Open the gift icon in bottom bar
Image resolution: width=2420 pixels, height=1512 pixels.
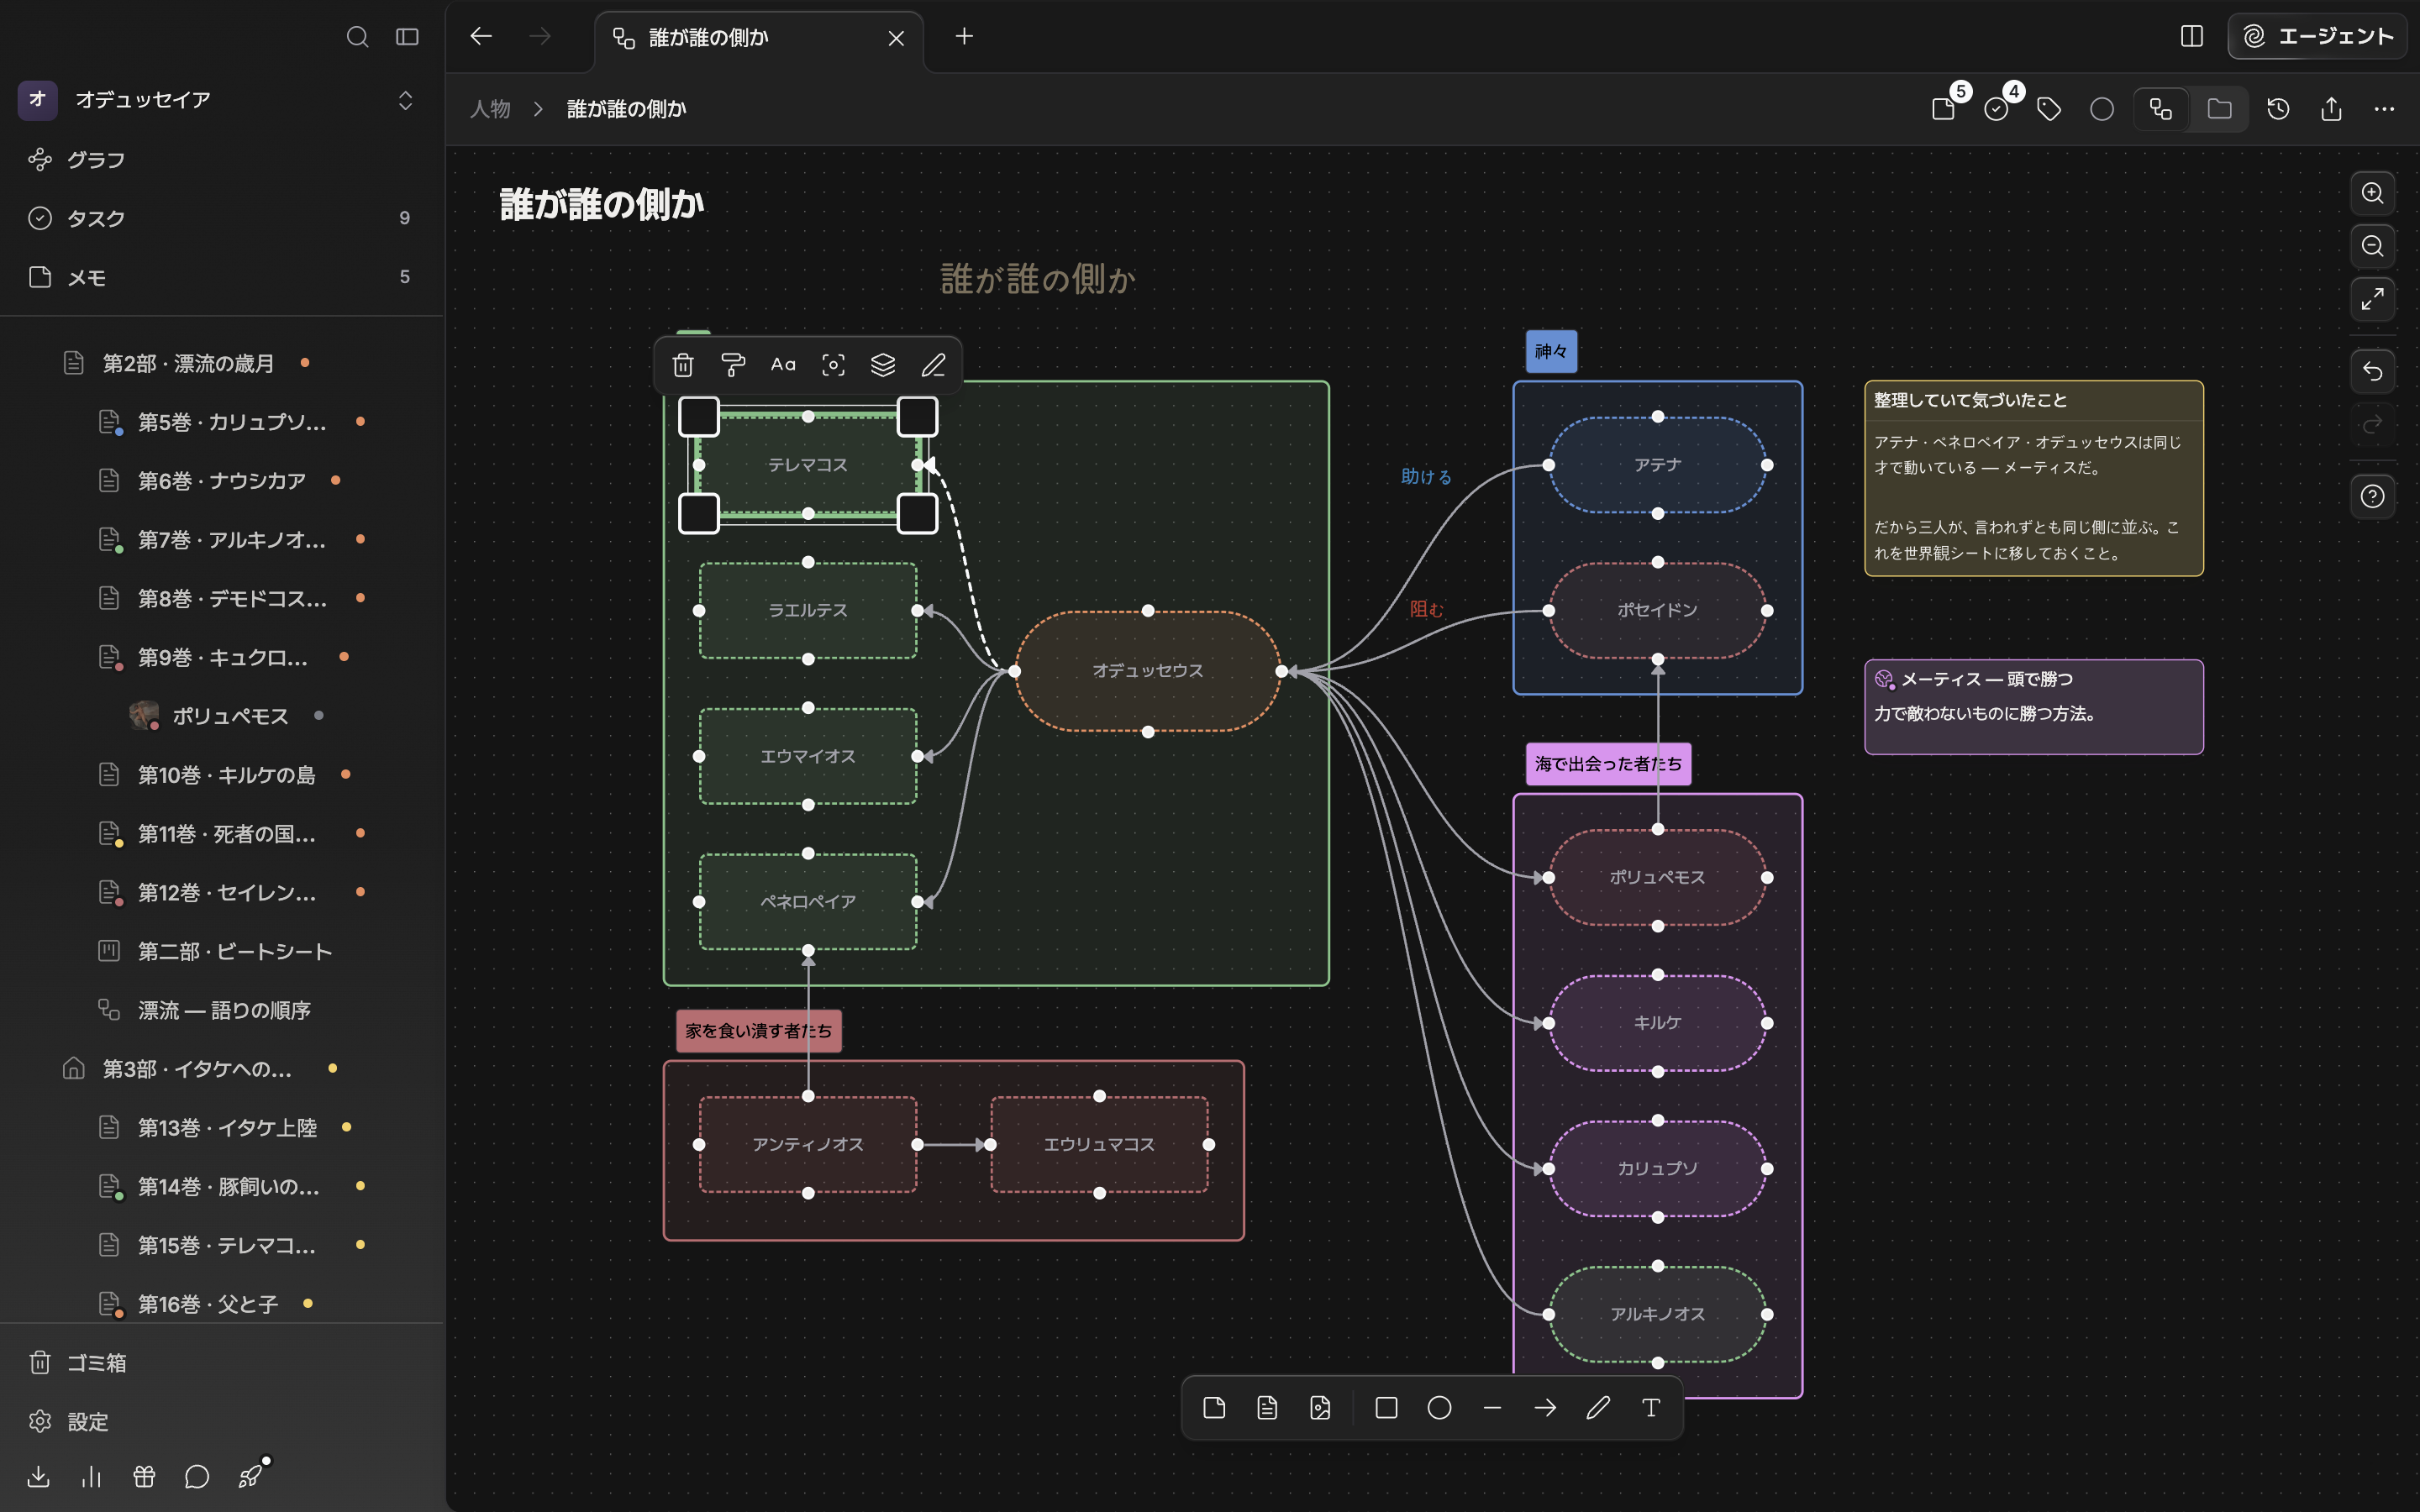[144, 1476]
